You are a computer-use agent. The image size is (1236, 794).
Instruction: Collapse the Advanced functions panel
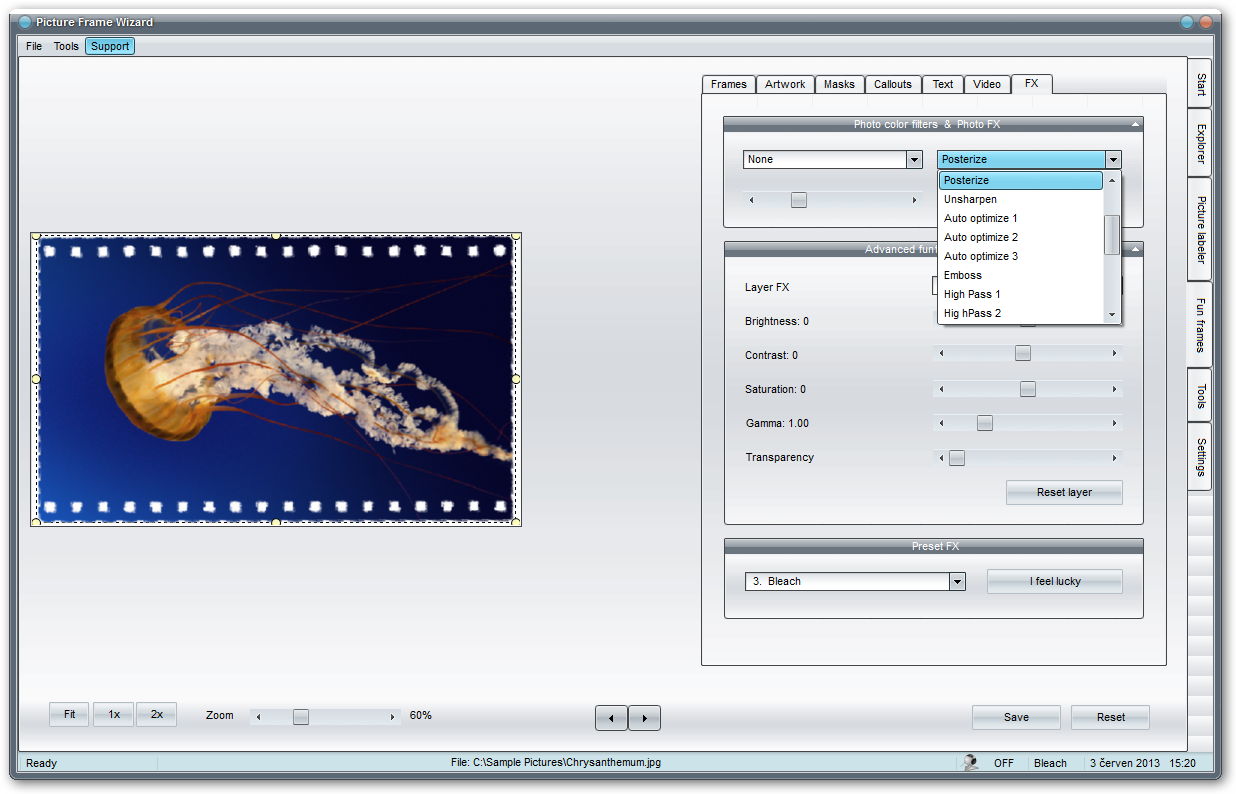coord(1135,249)
